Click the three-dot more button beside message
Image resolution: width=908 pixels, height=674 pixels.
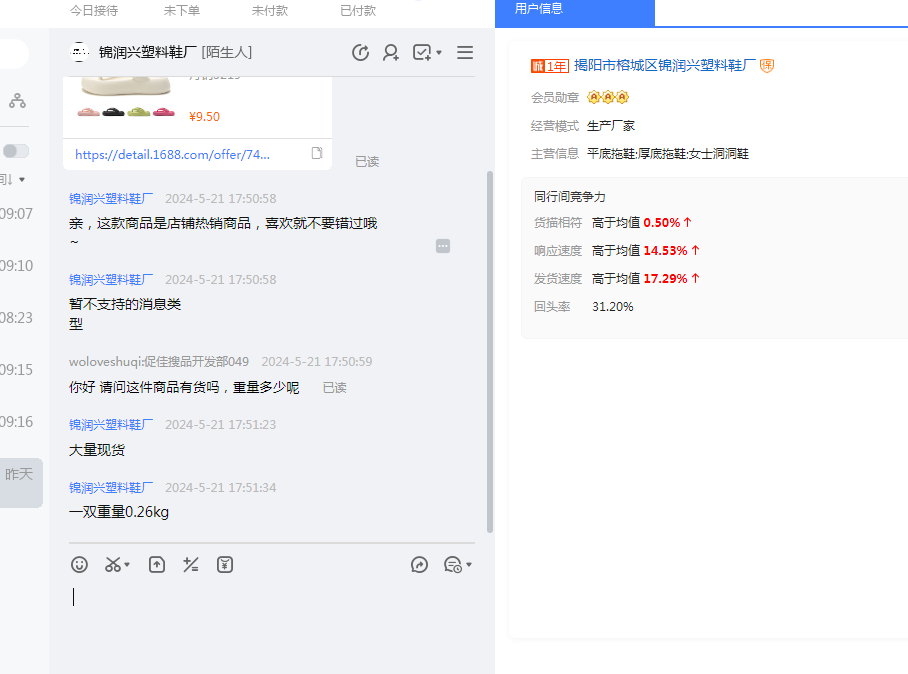[x=443, y=246]
